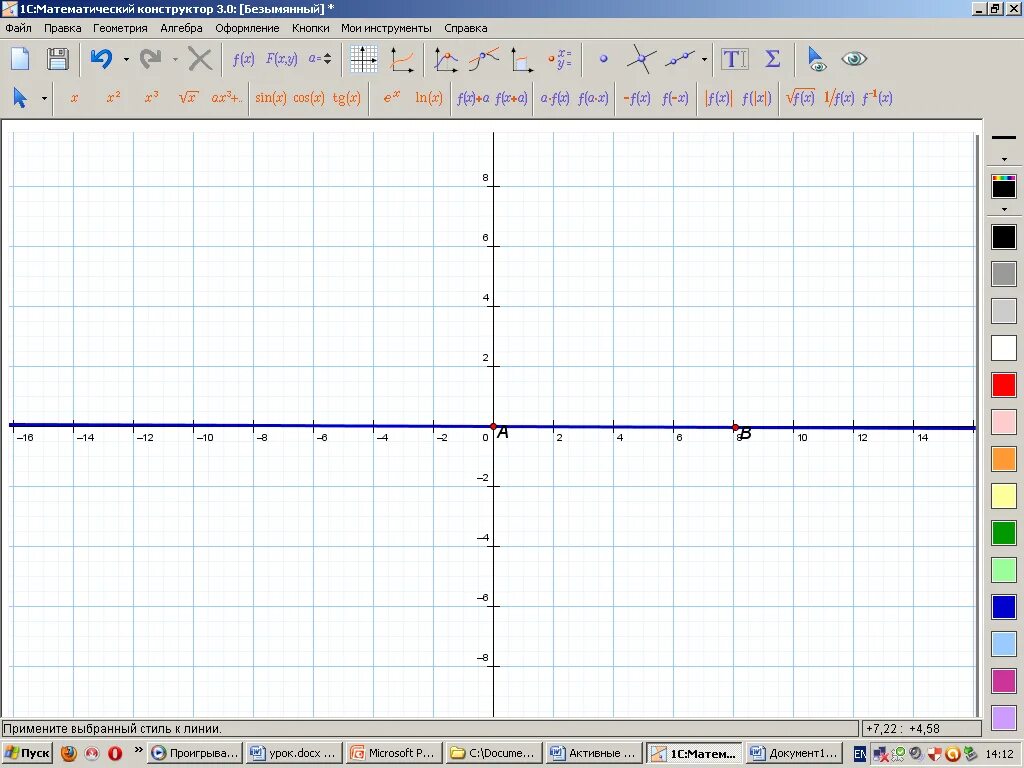Screen dimensions: 1024x768
Task: Select the tangent to curve tool
Action: (x=484, y=59)
